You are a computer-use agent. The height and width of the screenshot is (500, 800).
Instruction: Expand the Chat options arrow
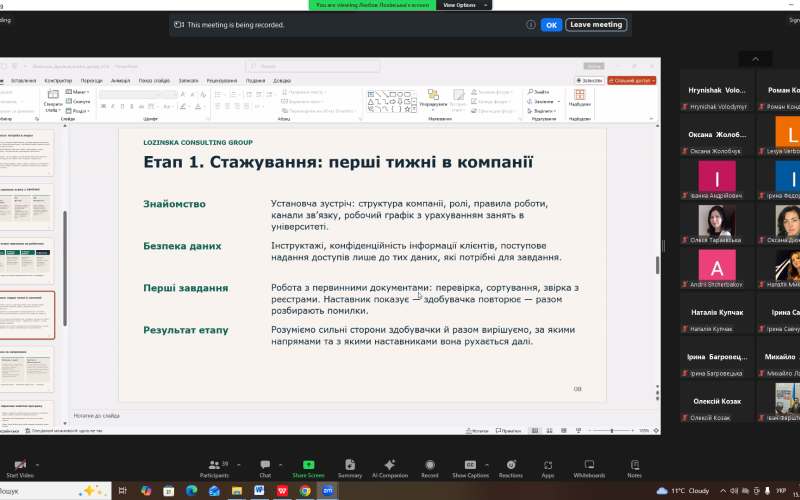pos(280,465)
